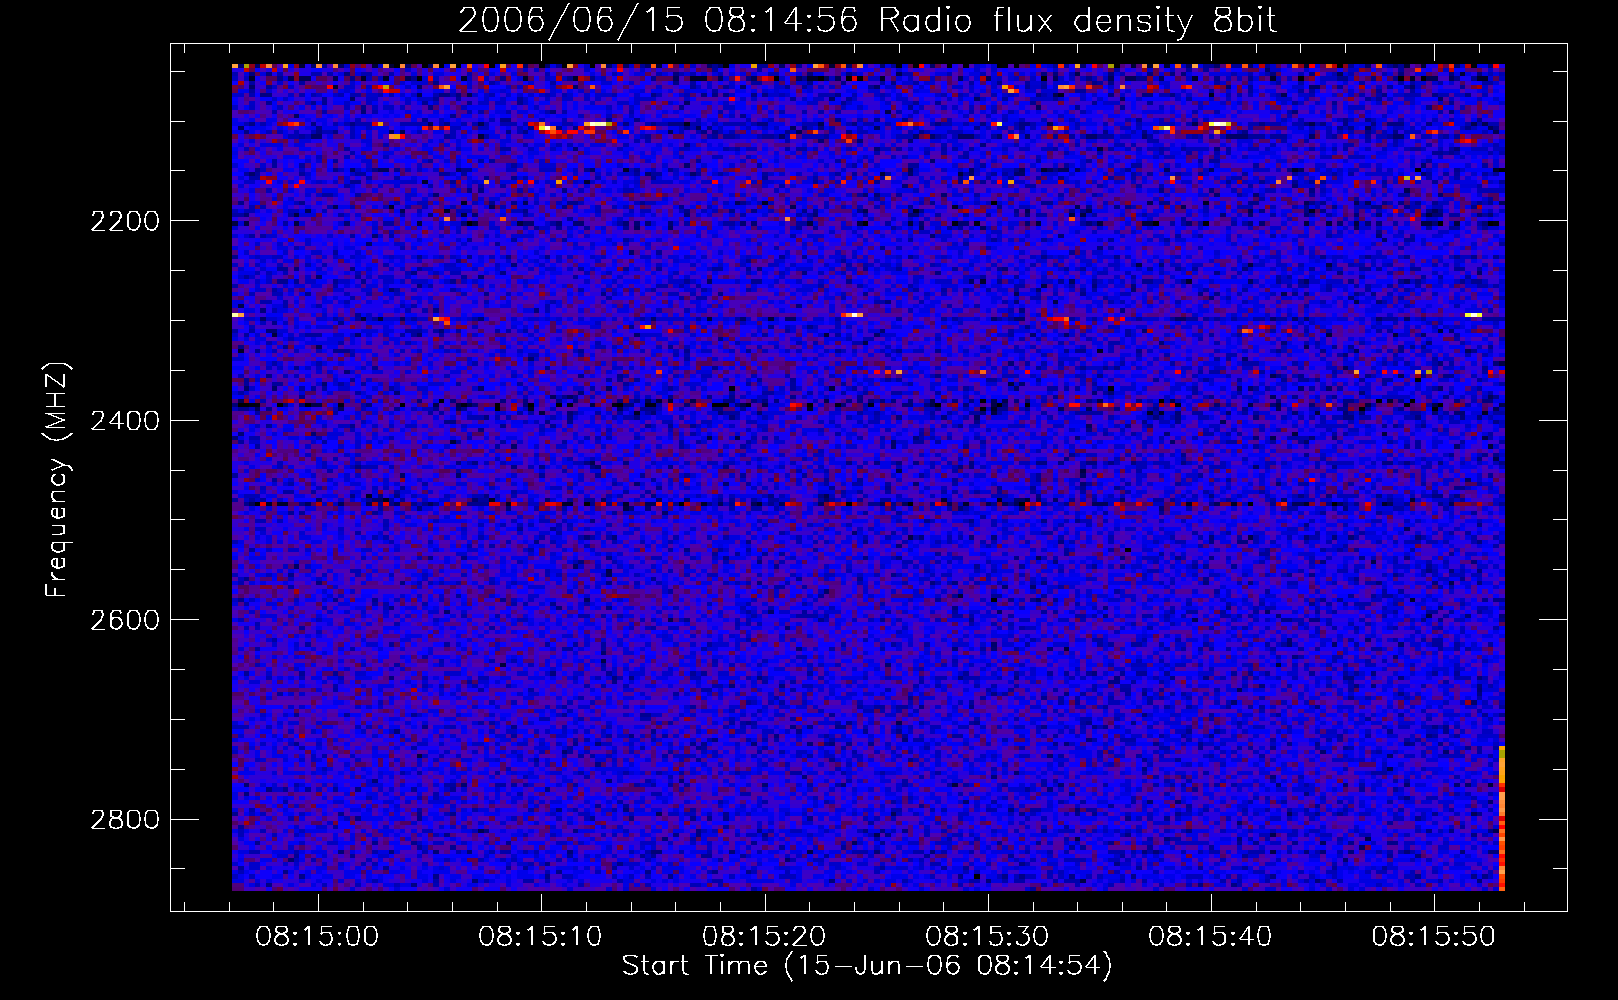1618x1000 pixels.
Task: Click the "Start Time (15-Jun-06 08:14:54)" axis label
Action: [x=867, y=966]
